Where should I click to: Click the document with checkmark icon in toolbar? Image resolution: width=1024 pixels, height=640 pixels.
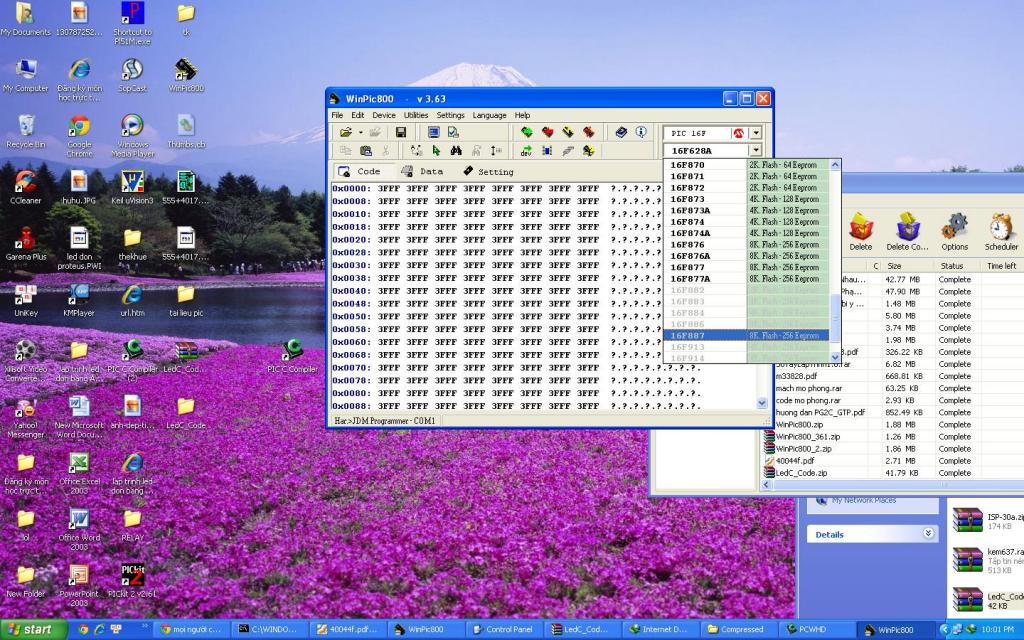(453, 133)
